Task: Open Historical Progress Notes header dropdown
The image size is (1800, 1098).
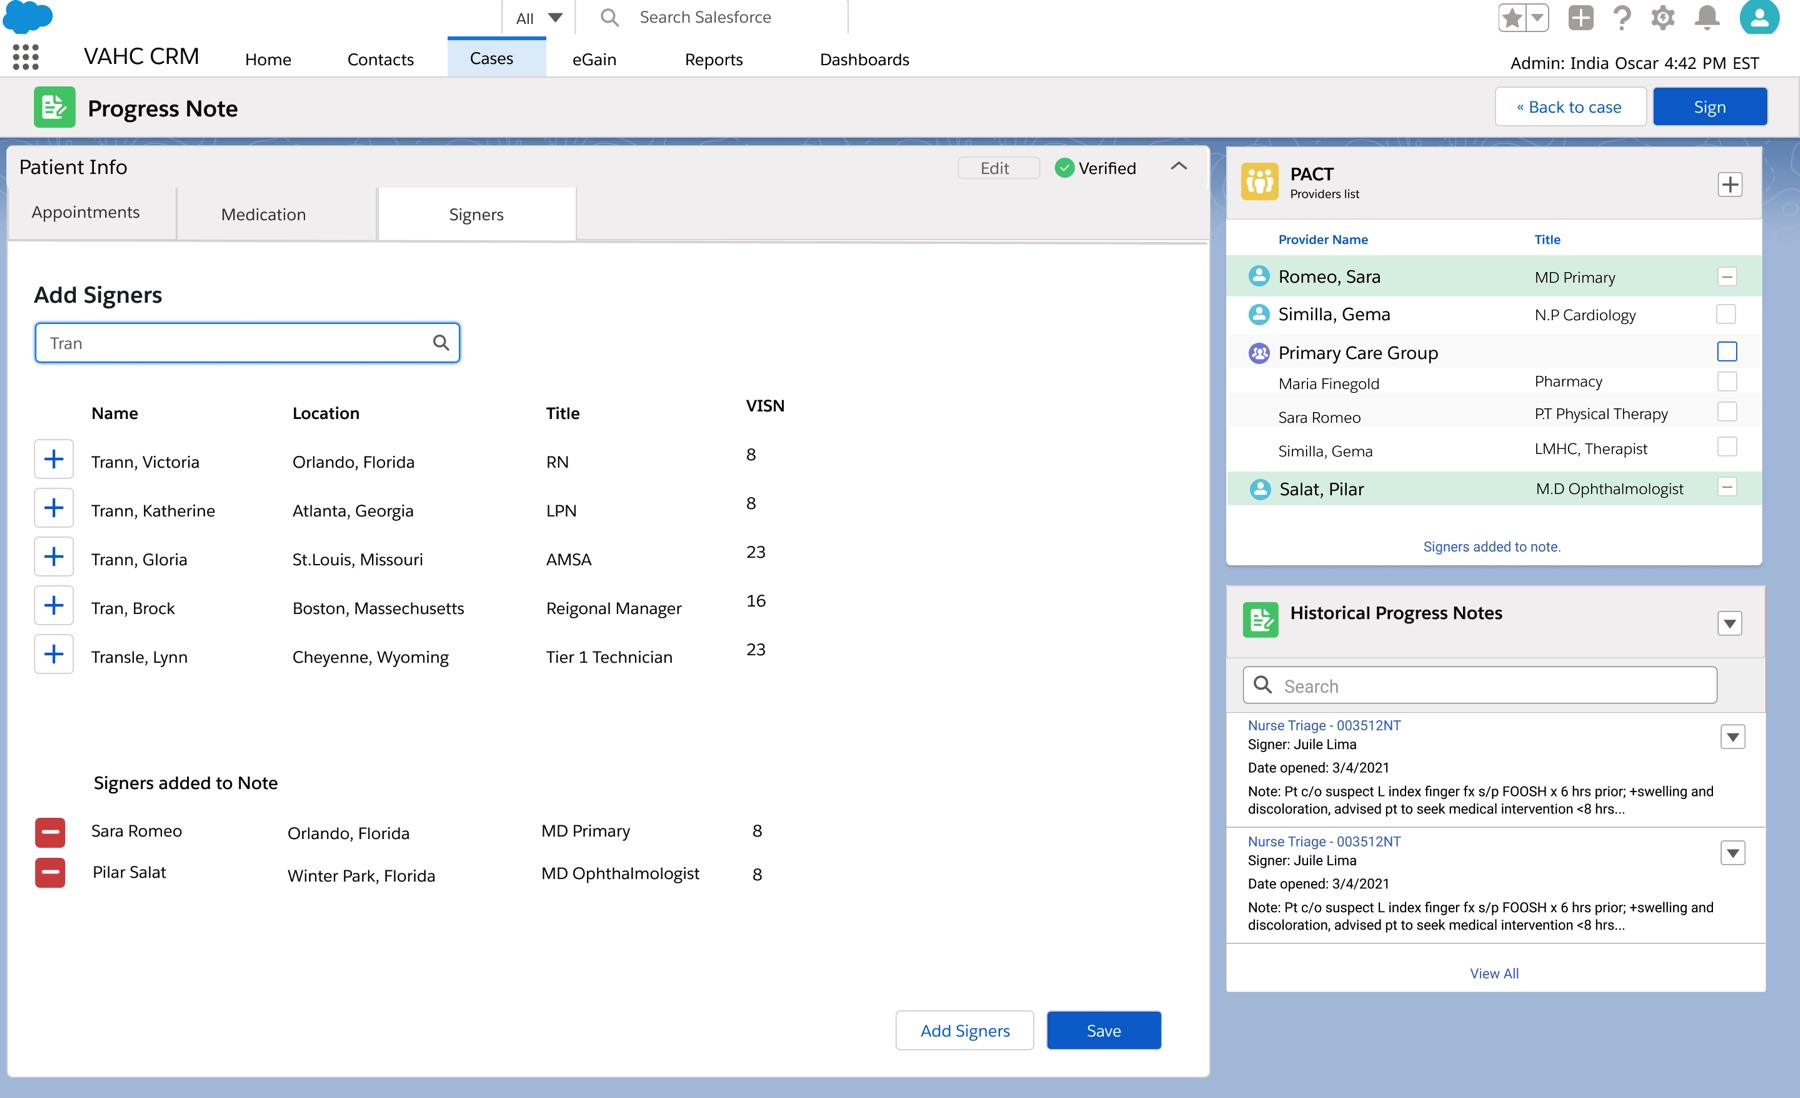Action: 1730,624
